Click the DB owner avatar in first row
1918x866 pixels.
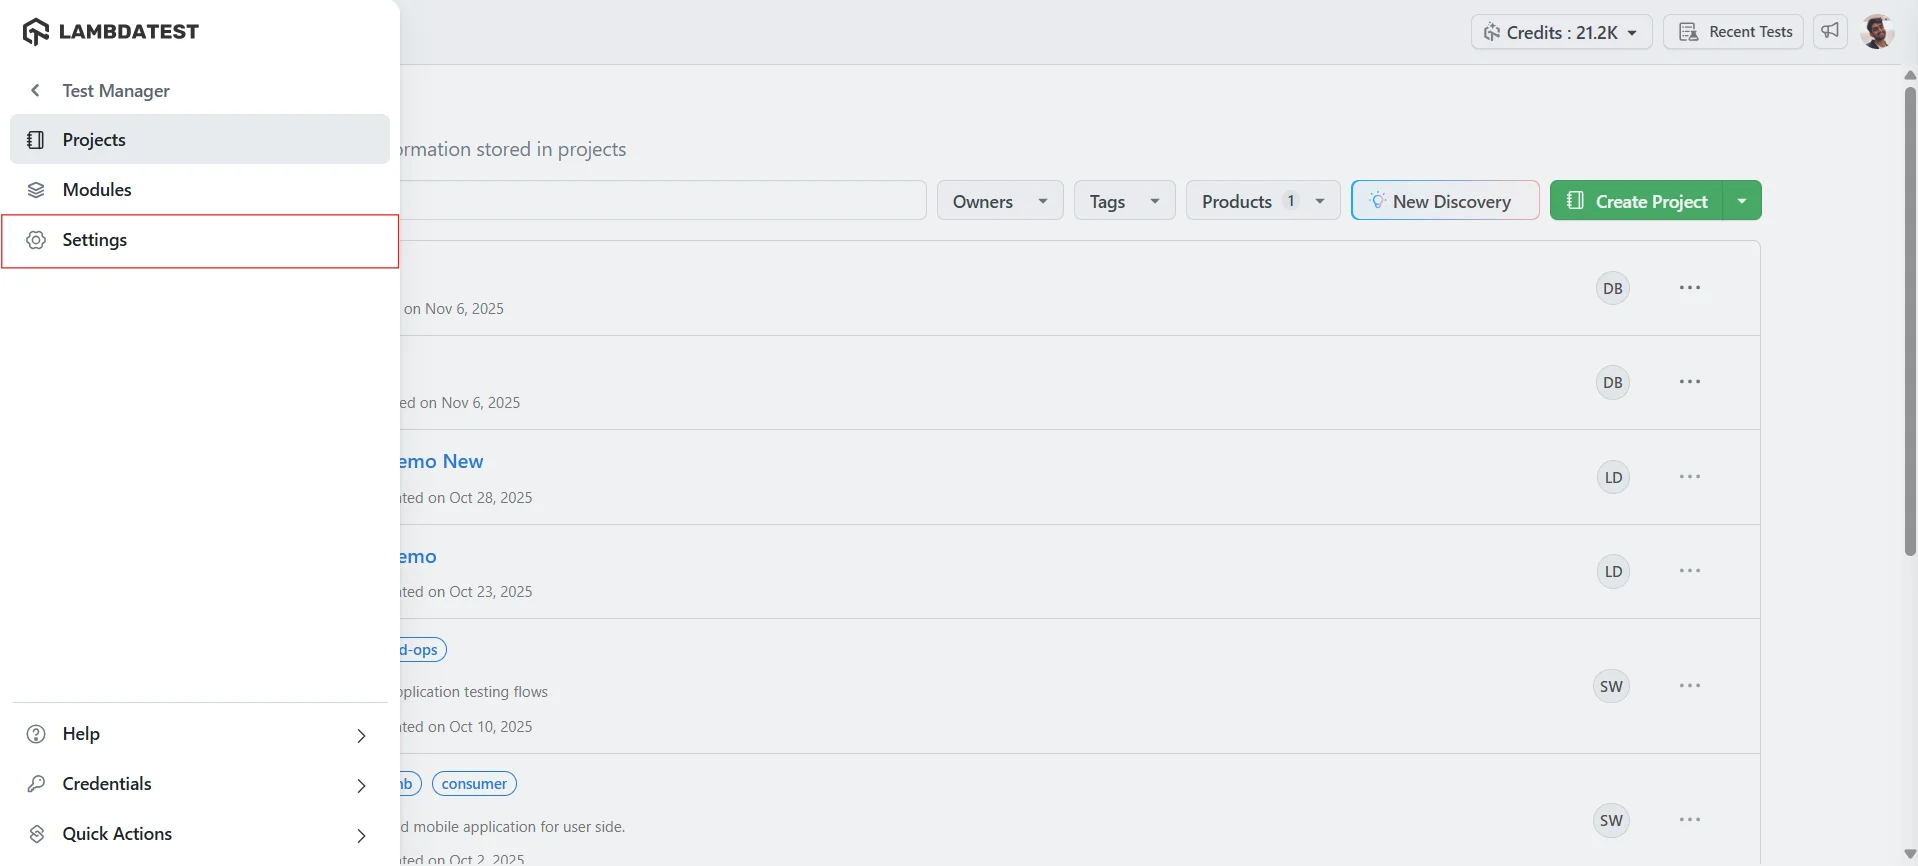[x=1612, y=289]
